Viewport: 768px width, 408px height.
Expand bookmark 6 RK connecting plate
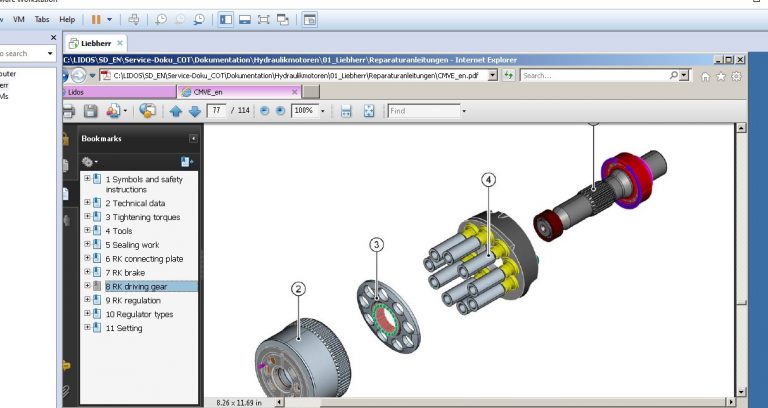tap(87, 258)
